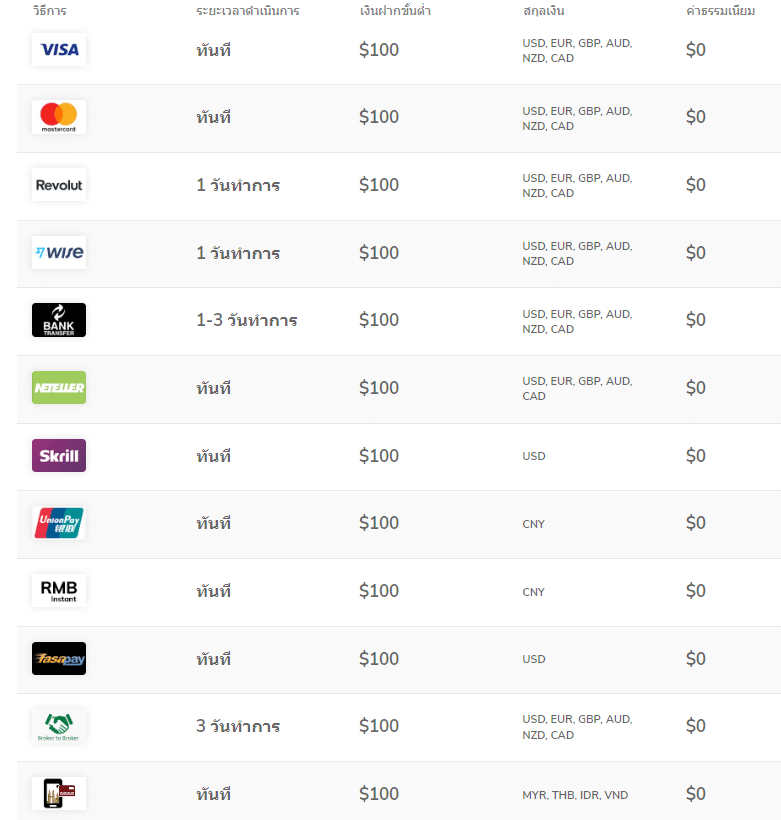Click the purple Skrill logo
This screenshot has width=781, height=820.
point(59,456)
